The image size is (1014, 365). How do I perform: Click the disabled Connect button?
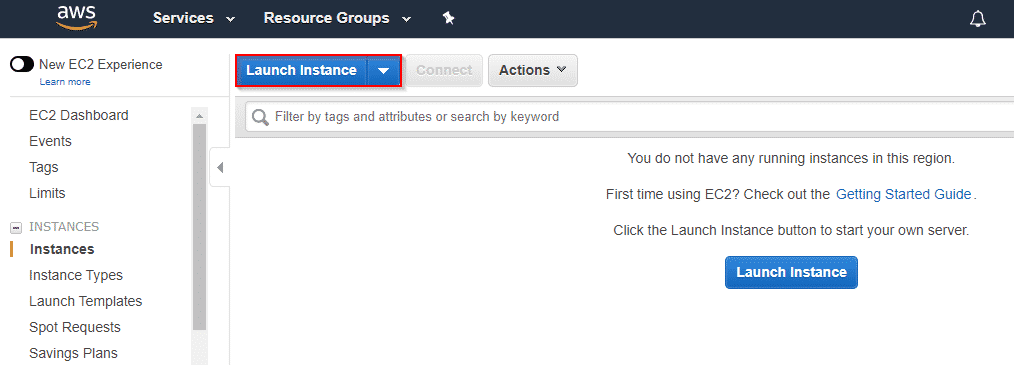click(x=444, y=70)
